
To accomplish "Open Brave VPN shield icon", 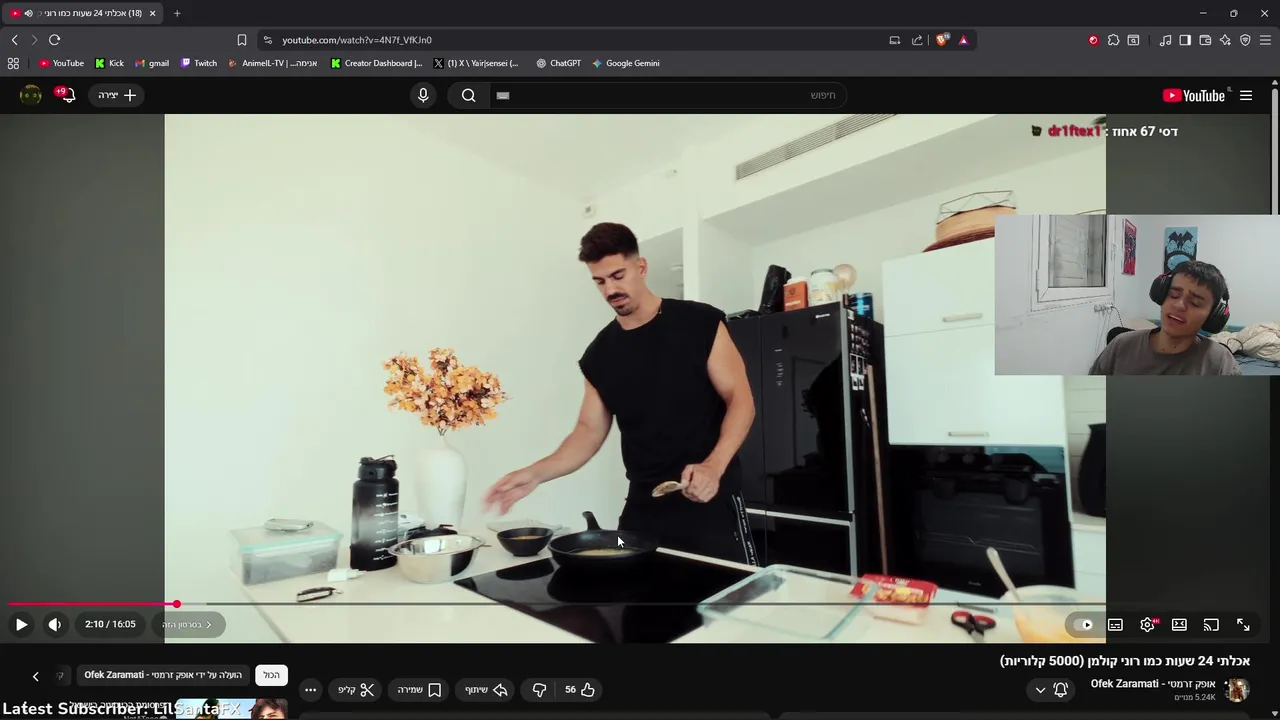I will tap(1245, 40).
